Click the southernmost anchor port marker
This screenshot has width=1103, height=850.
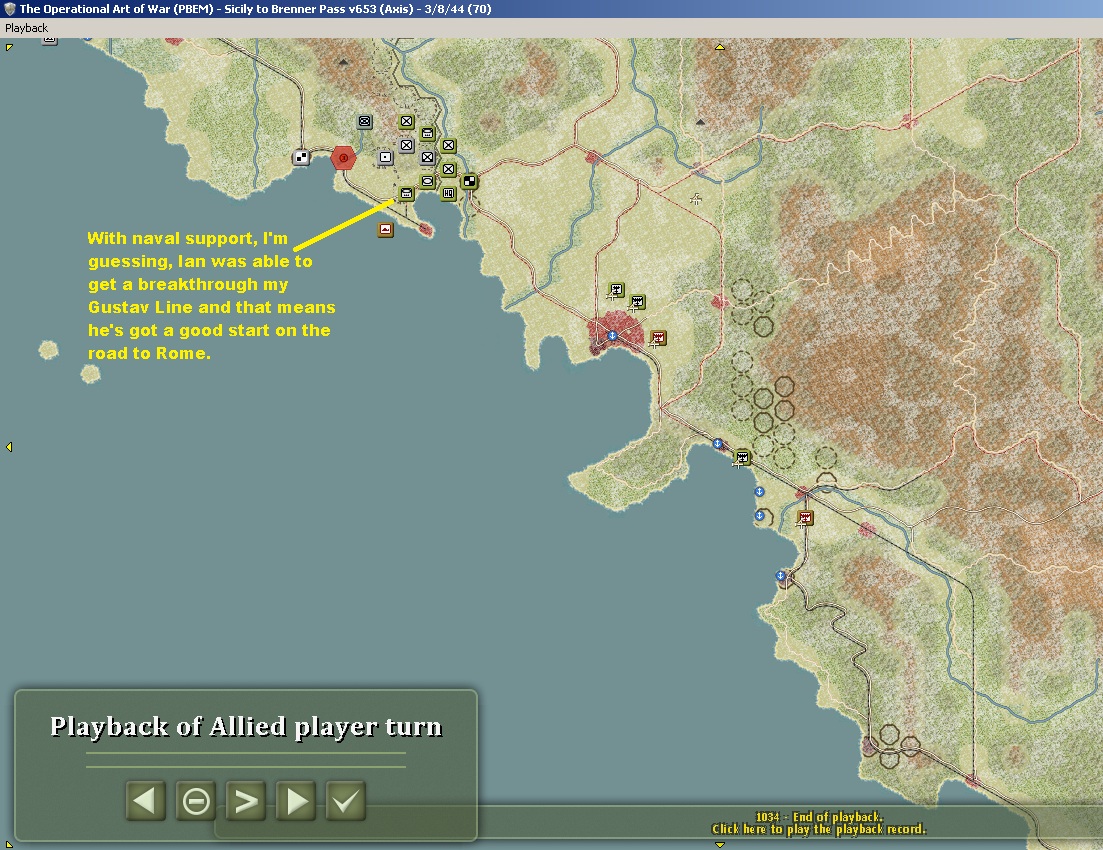[780, 576]
